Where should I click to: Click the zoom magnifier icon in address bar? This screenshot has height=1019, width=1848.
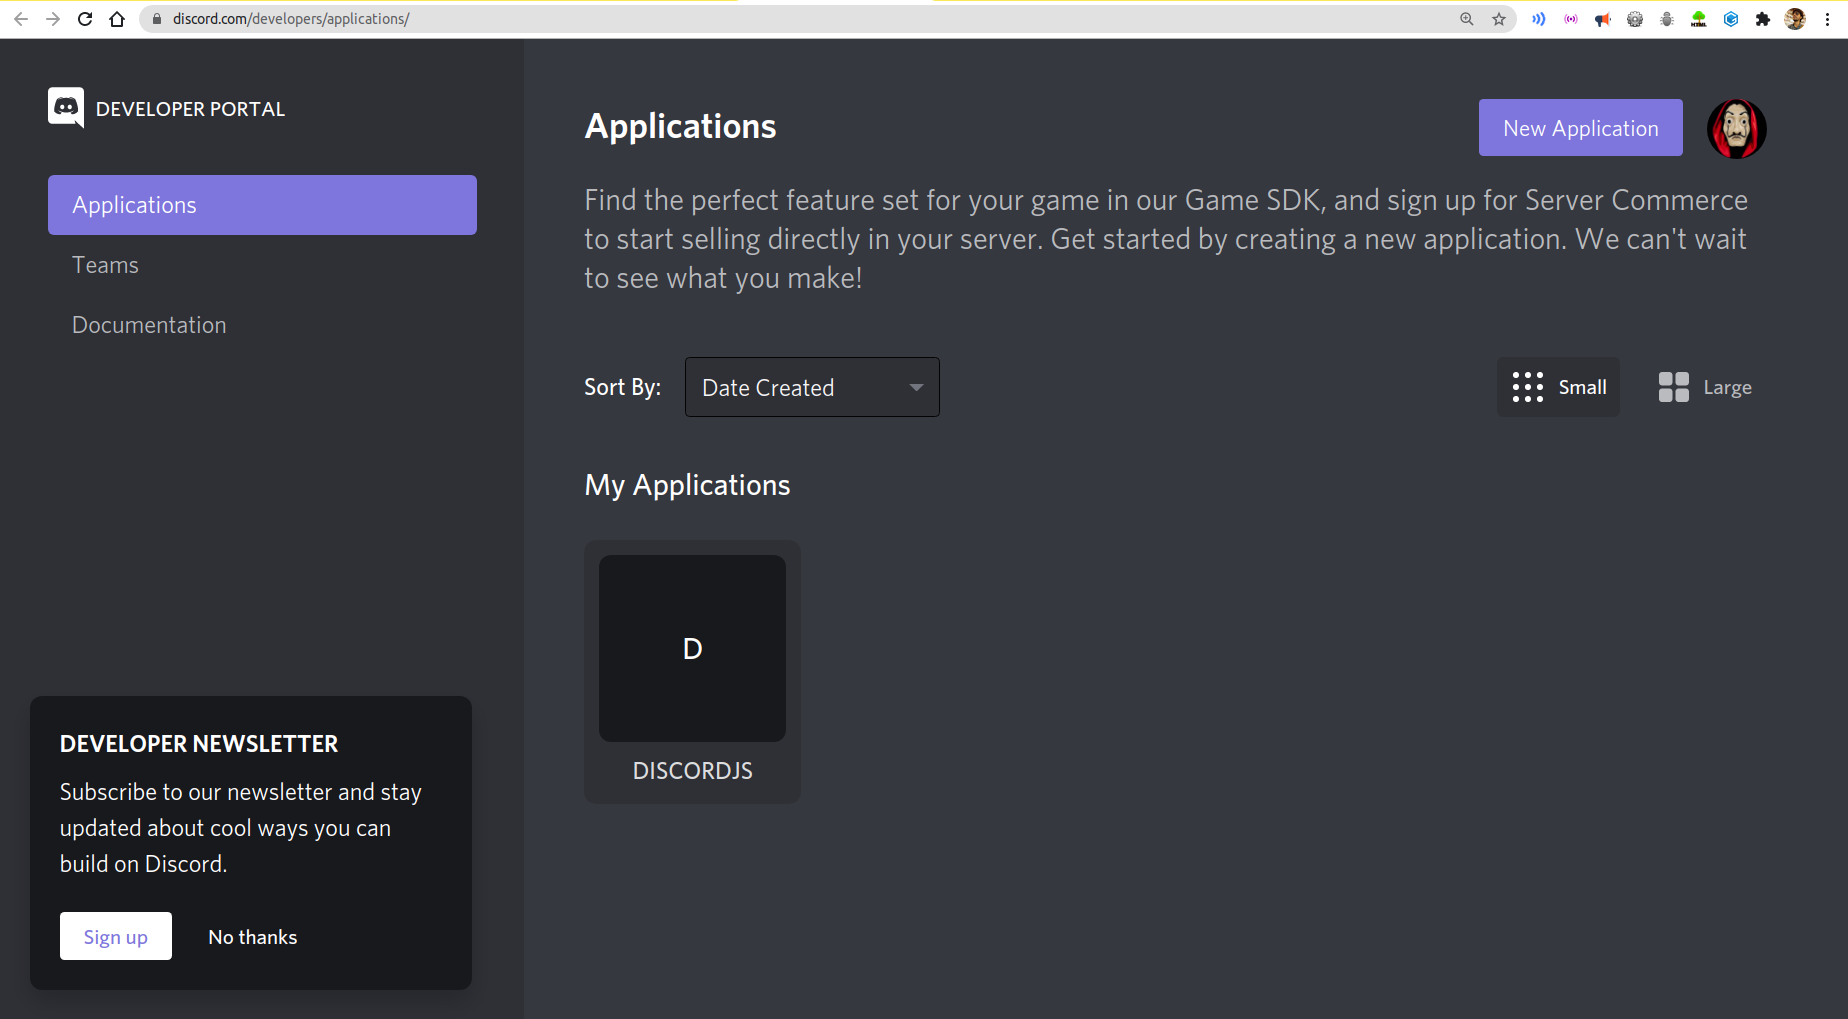1466,19
